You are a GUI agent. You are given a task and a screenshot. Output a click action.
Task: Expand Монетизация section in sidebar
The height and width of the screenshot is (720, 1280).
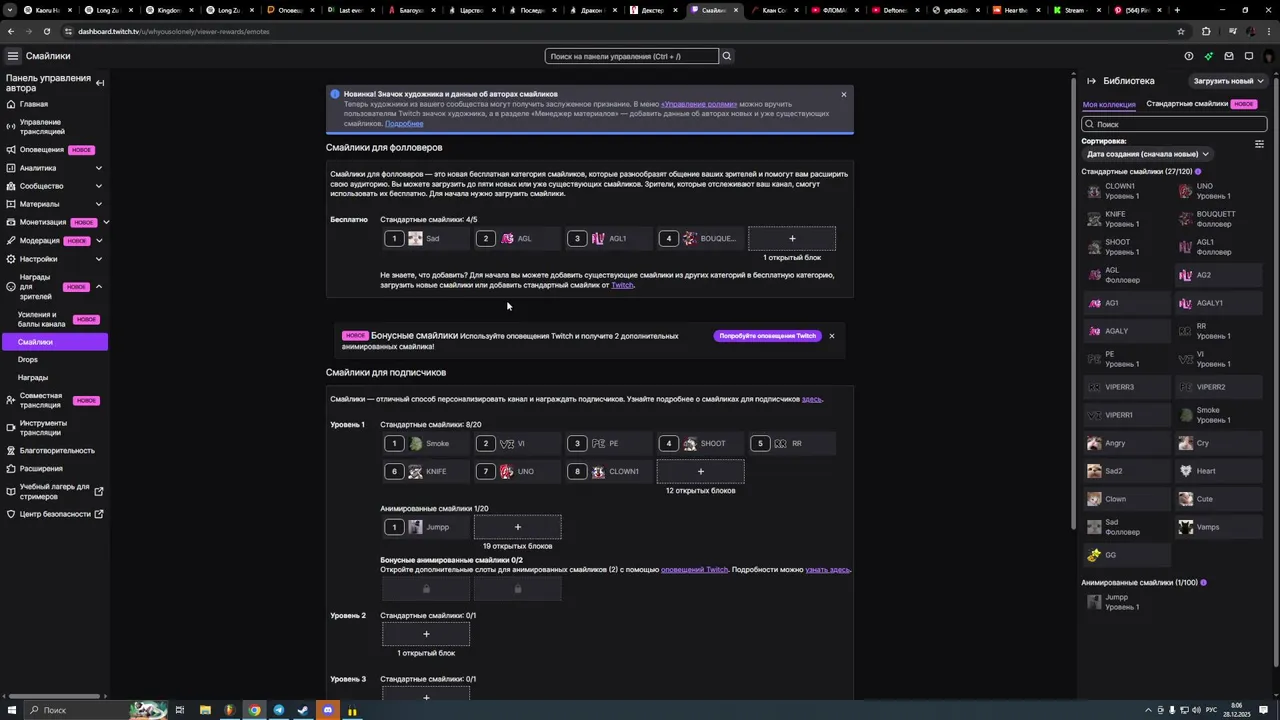click(x=105, y=222)
